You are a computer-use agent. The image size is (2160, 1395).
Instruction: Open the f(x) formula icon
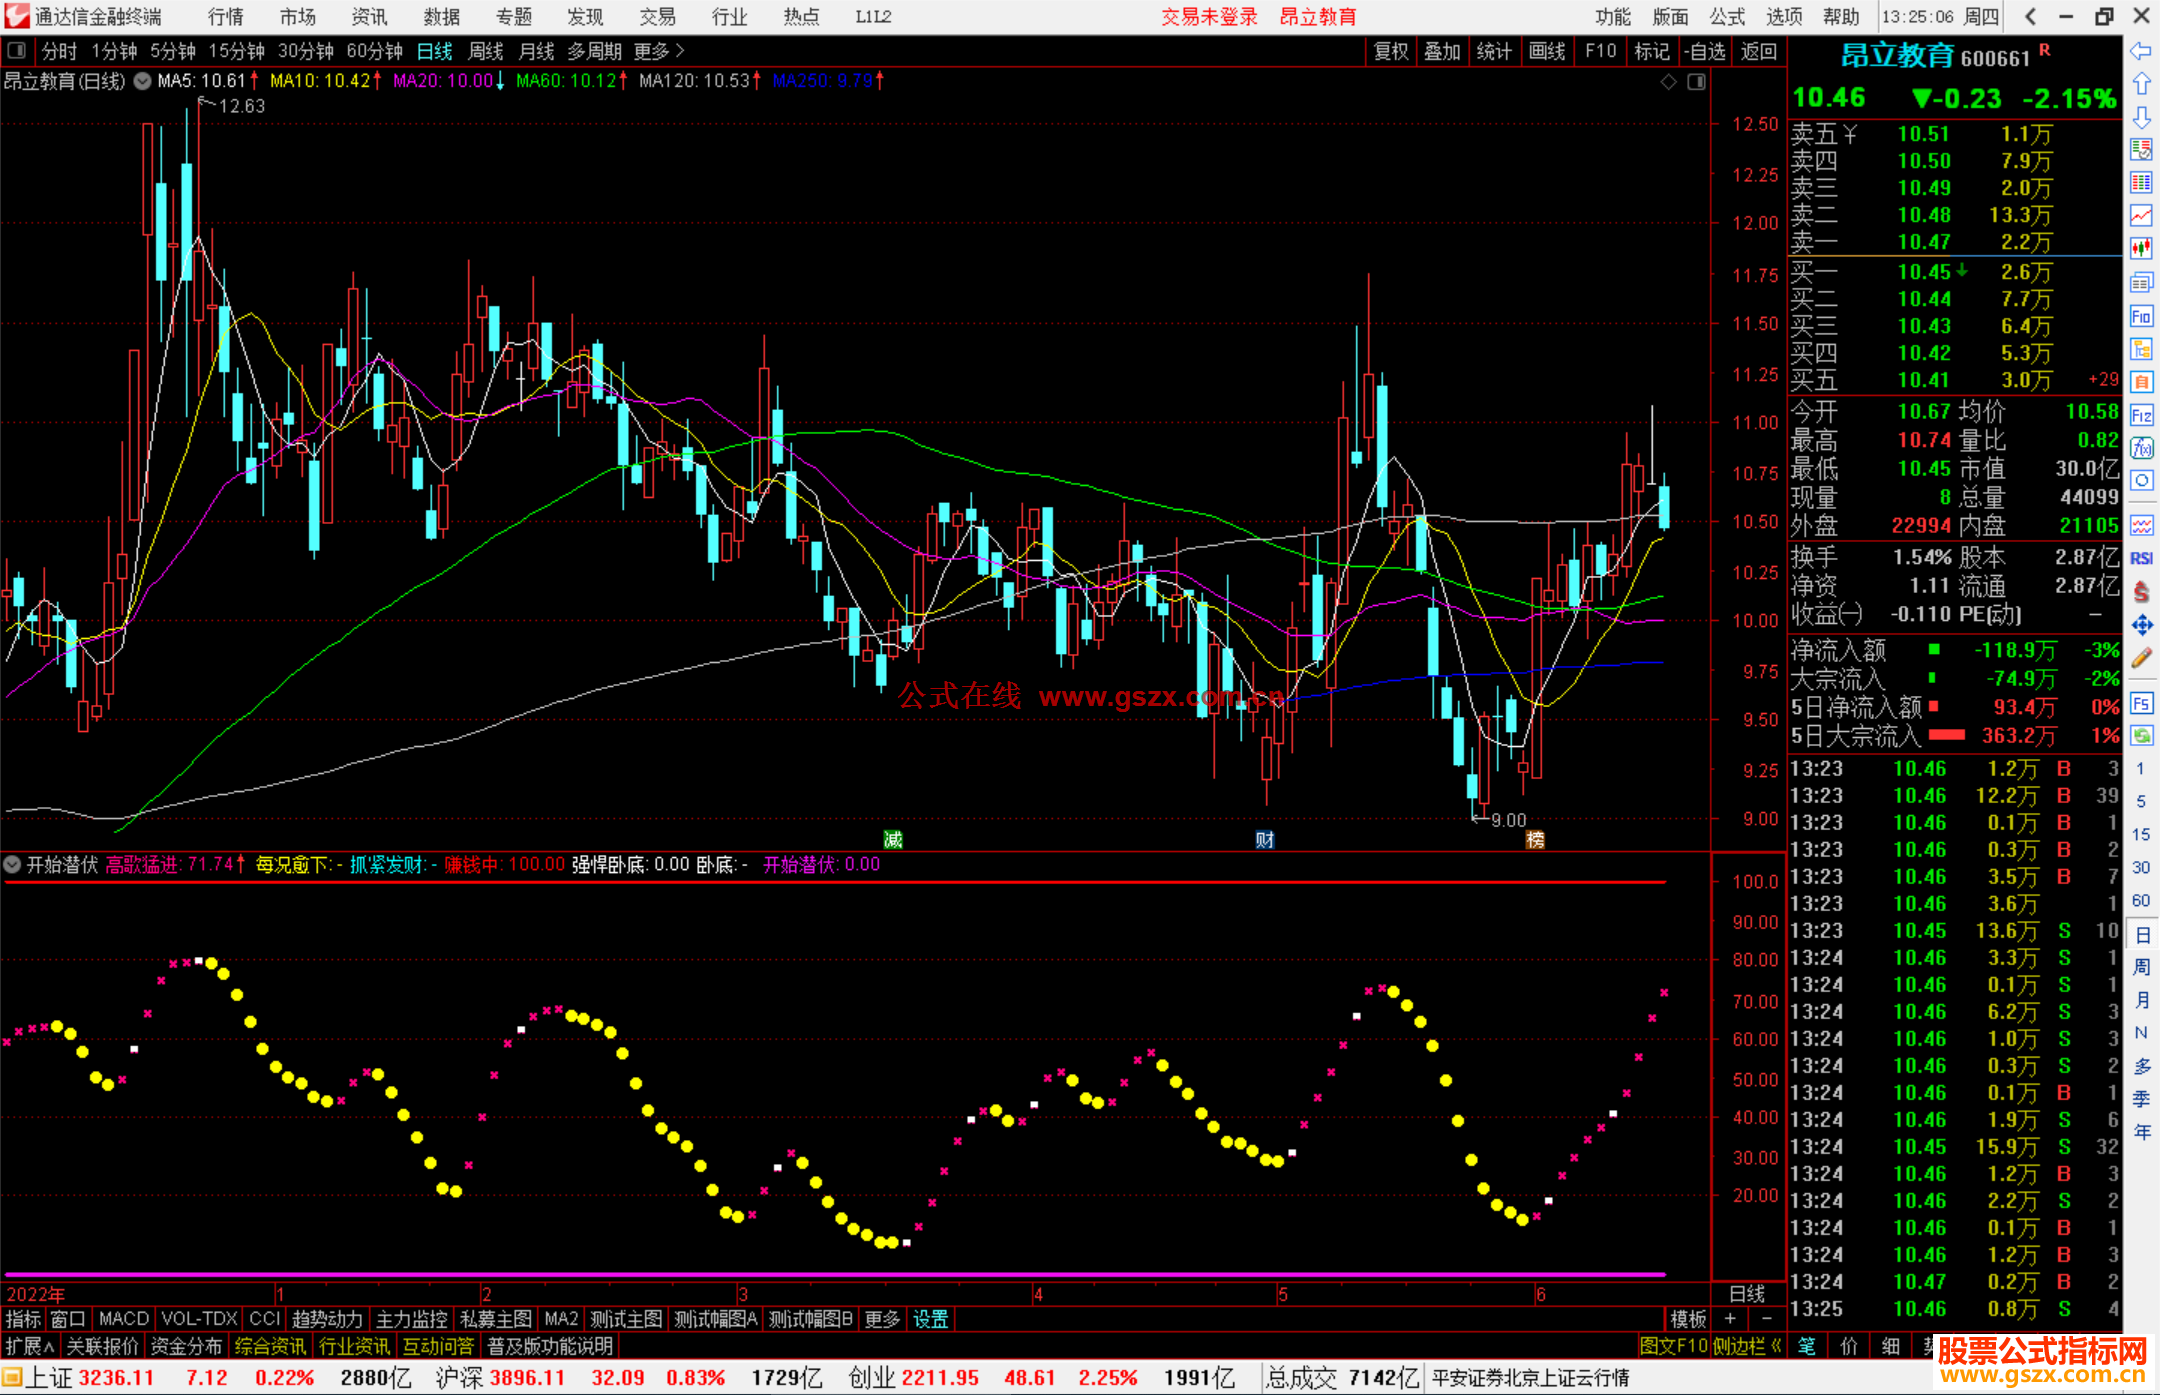click(2141, 448)
